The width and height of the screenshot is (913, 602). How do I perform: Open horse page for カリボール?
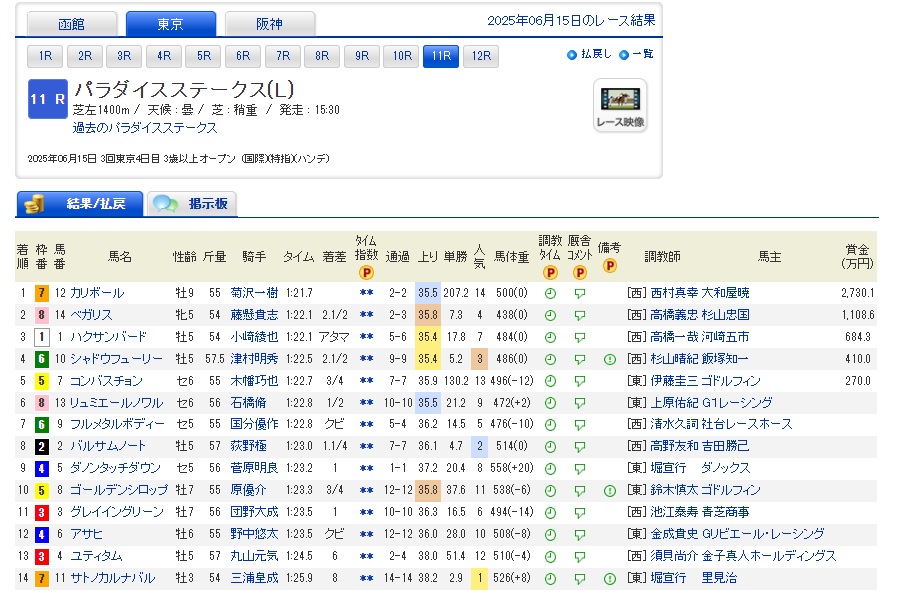coord(97,294)
